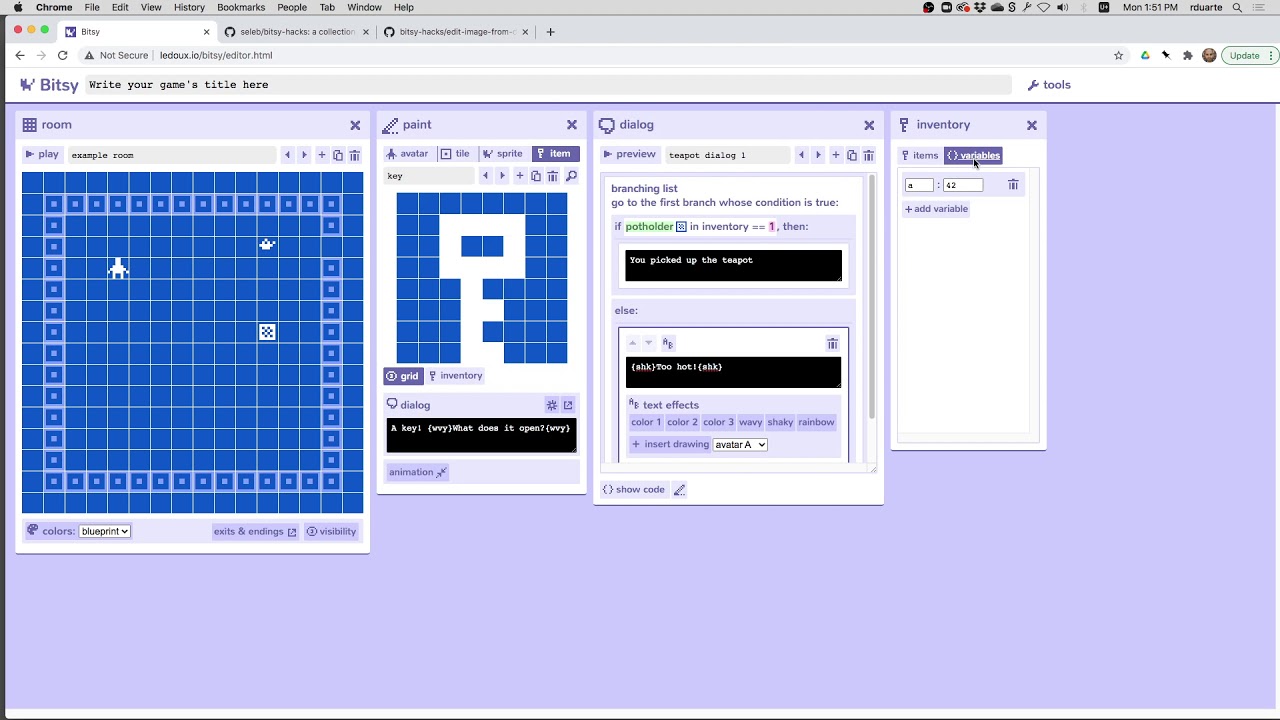Bookmark page with star icon
The width and height of the screenshot is (1280, 720).
1118,55
